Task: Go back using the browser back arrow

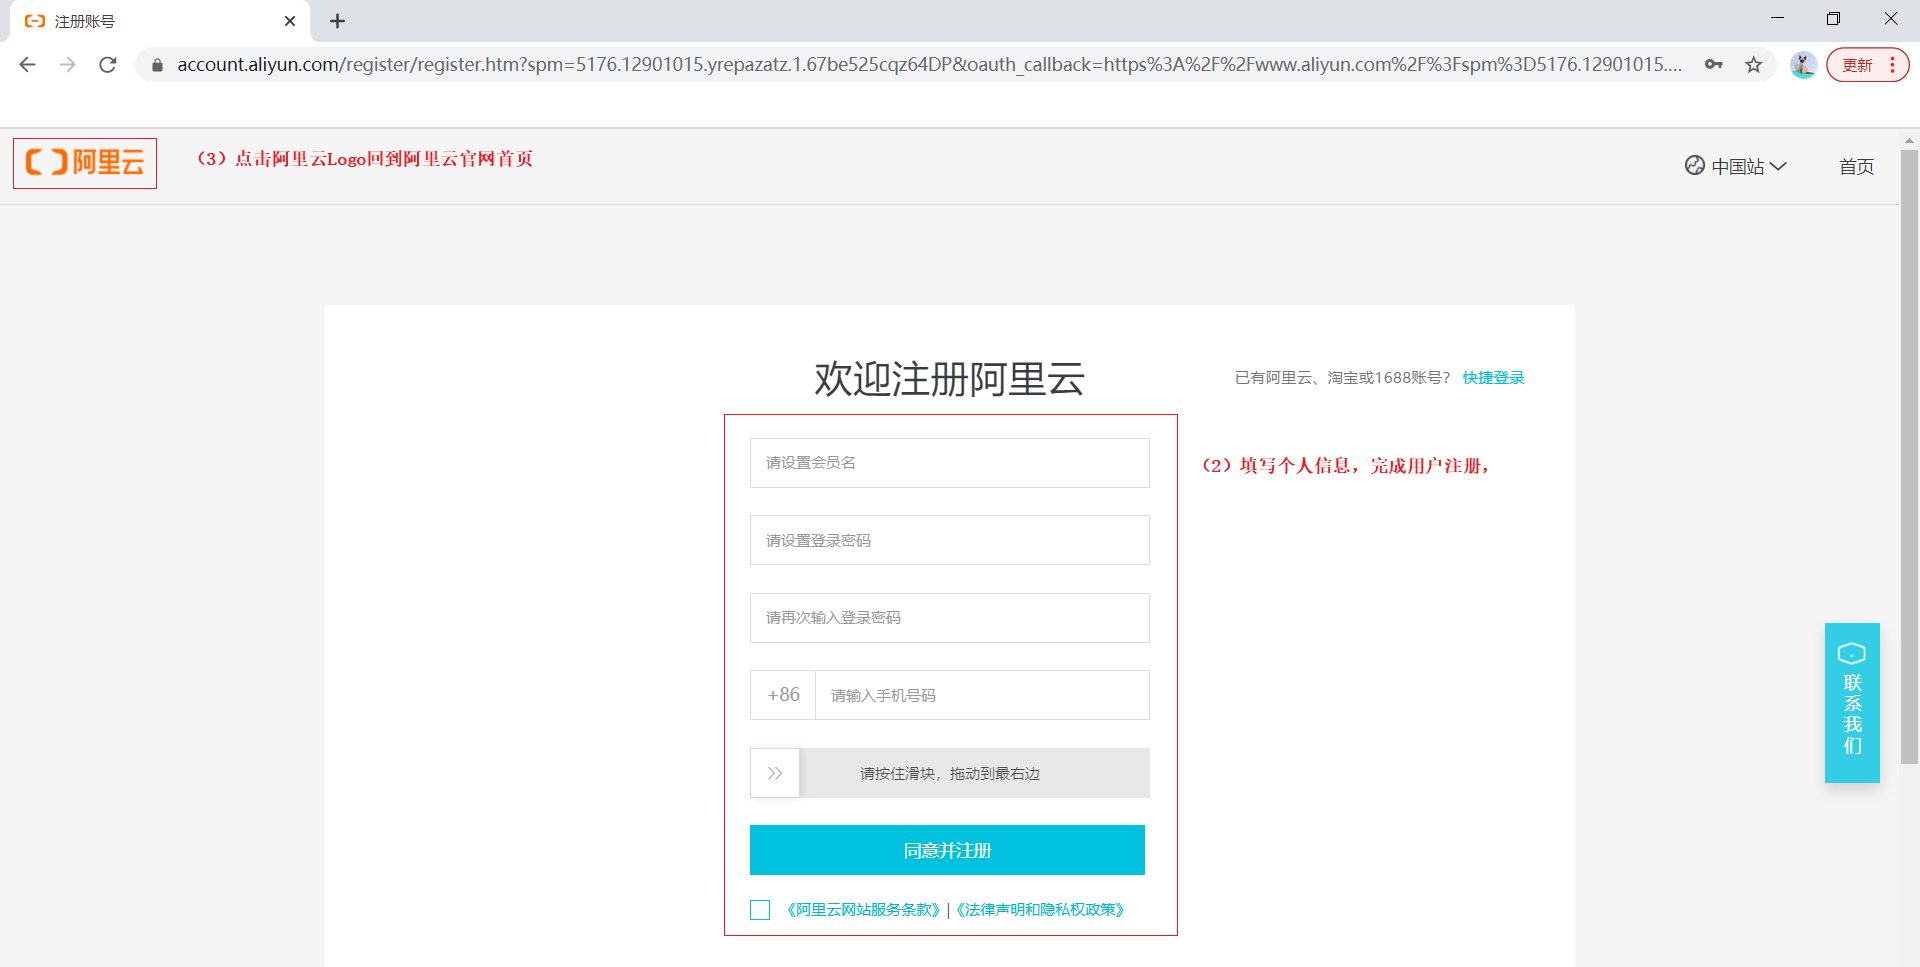Action: 28,65
